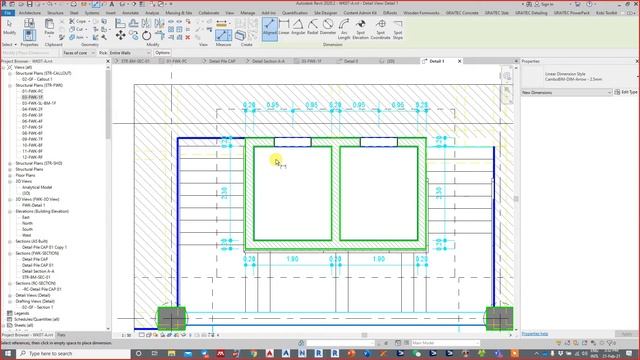Click the Modify arrow tool
This screenshot has width=640, height=360.
coord(9,27)
